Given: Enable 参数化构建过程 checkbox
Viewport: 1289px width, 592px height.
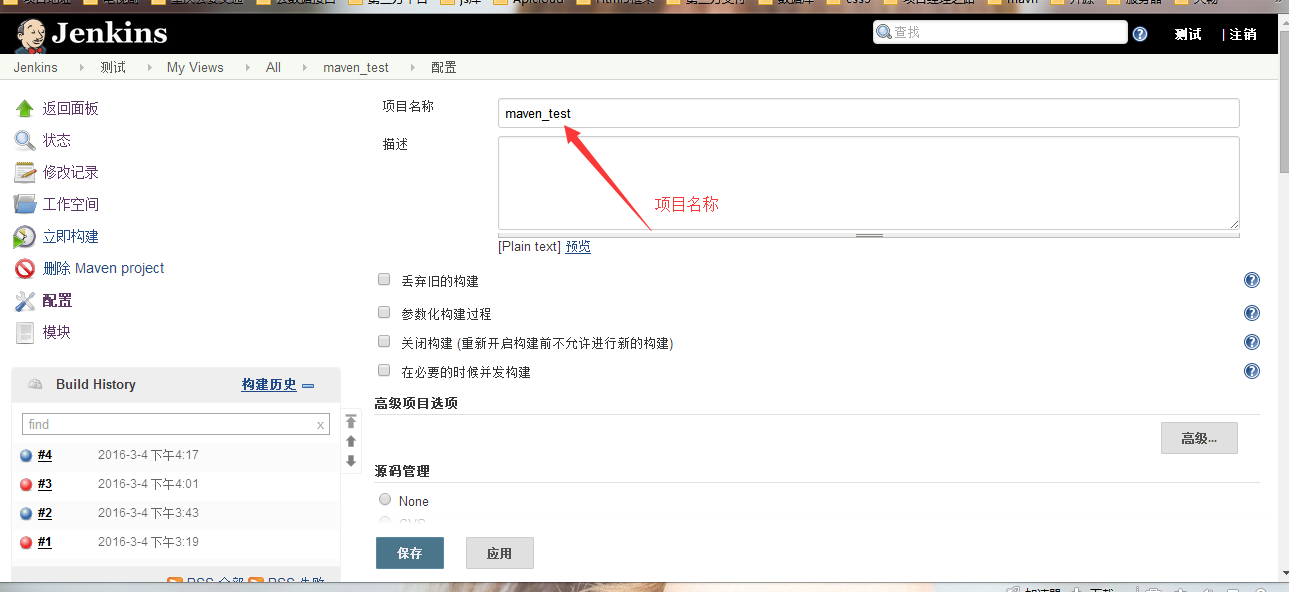Looking at the screenshot, I should [x=384, y=312].
